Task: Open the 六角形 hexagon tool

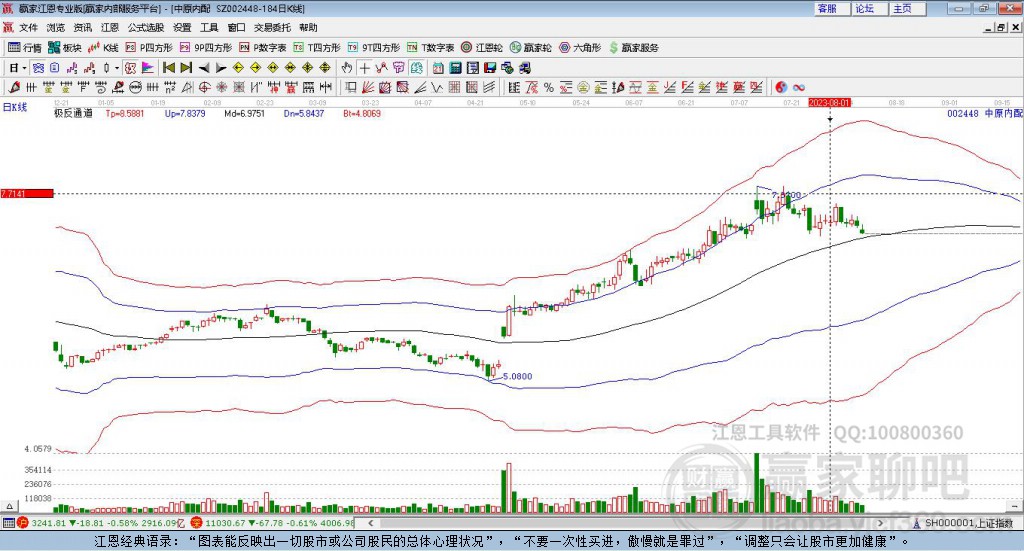Action: (x=580, y=48)
